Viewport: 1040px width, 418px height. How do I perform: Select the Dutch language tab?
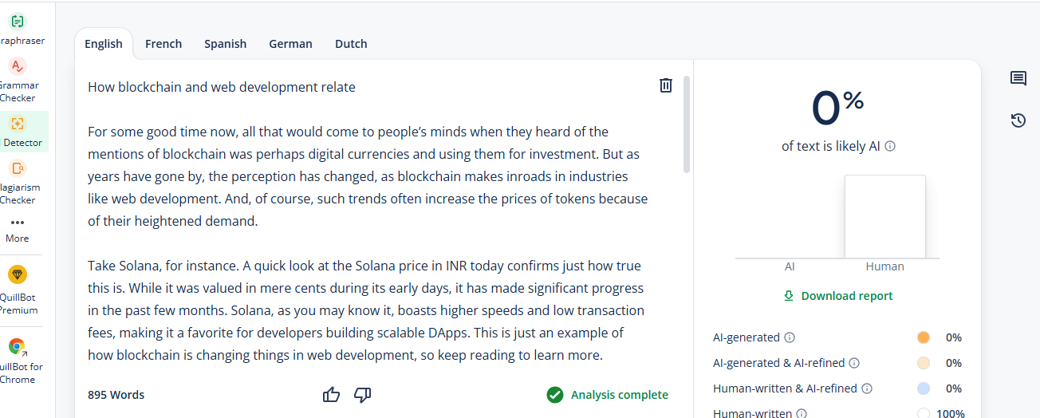point(351,44)
